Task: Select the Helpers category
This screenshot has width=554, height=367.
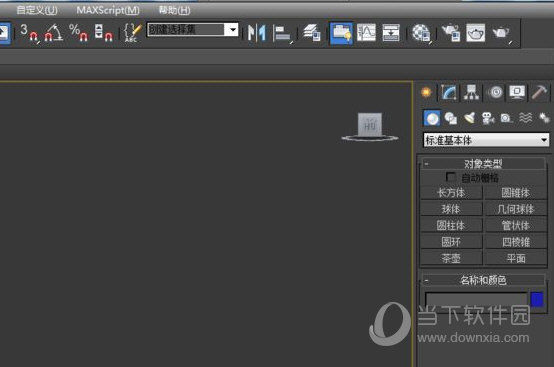Action: click(x=507, y=118)
